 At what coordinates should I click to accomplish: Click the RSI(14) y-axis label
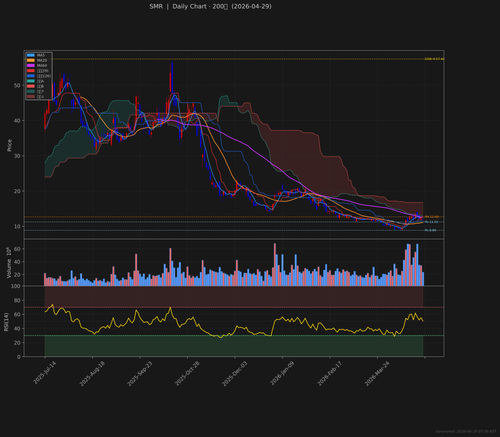point(6,322)
